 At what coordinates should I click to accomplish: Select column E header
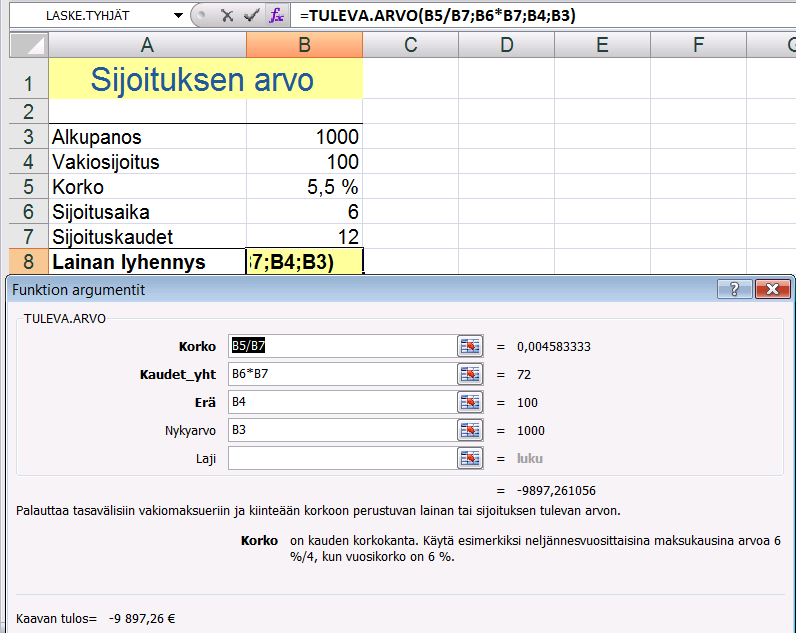click(x=603, y=45)
